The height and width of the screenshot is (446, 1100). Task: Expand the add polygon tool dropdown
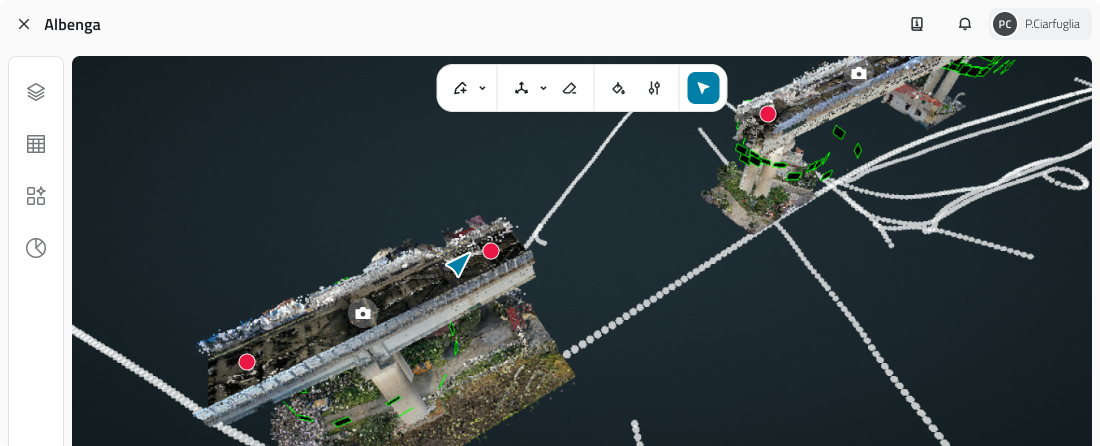coord(483,88)
